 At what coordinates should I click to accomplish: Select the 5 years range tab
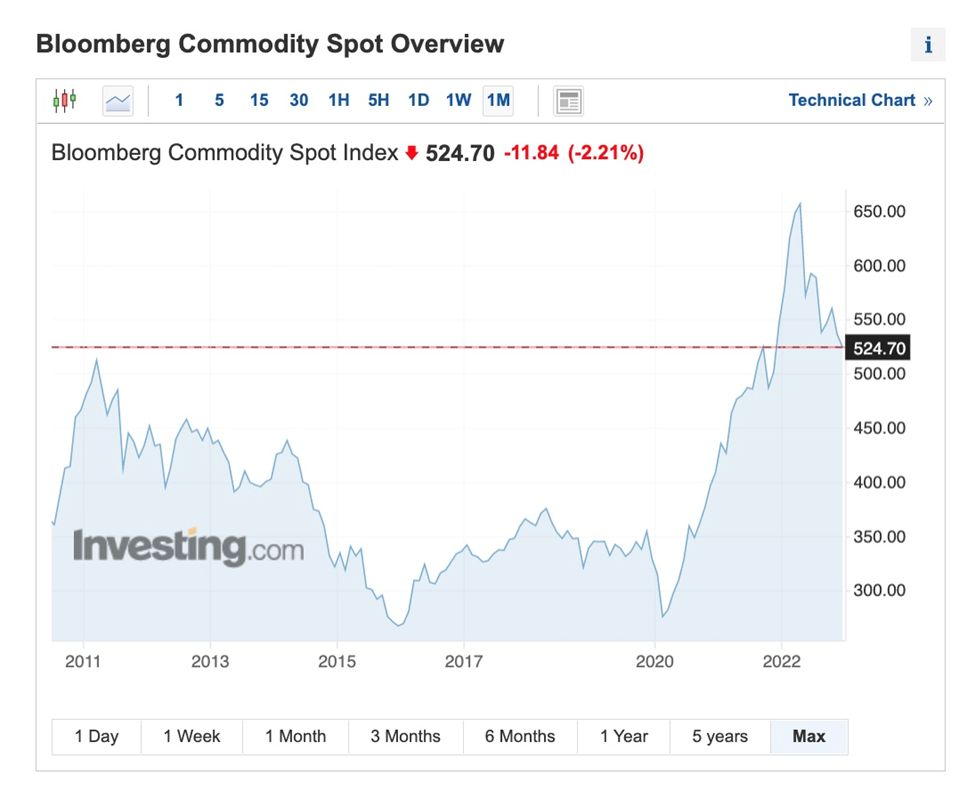720,736
